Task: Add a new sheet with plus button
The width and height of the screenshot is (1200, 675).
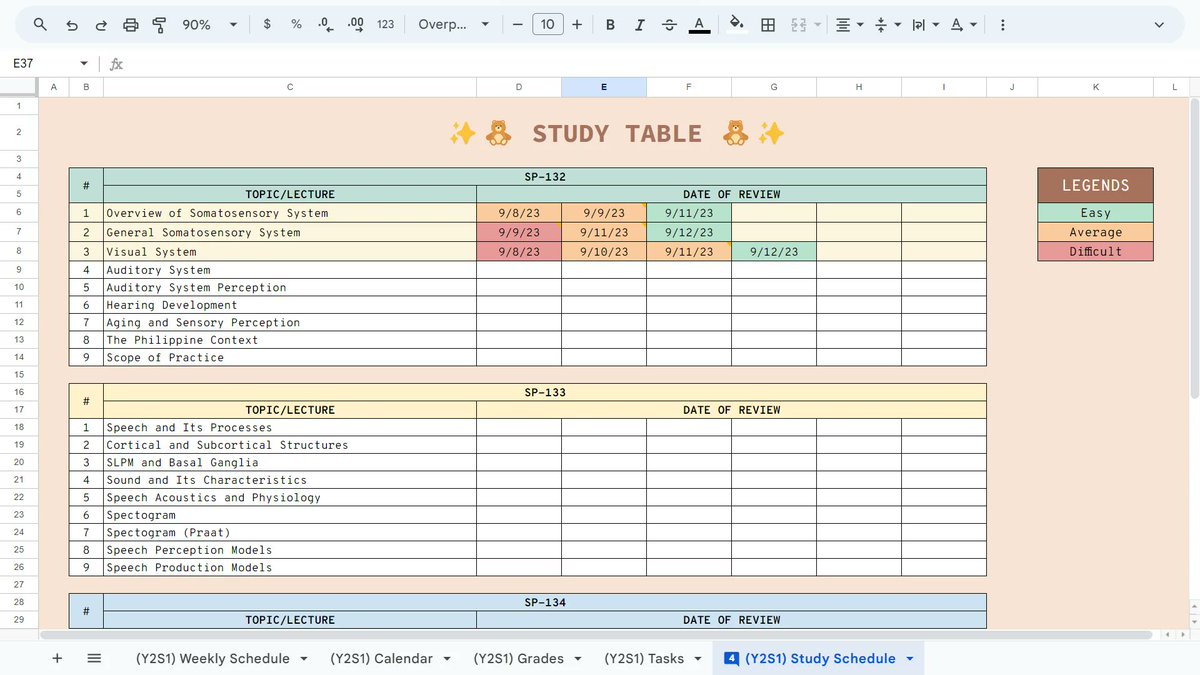Action: [x=57, y=658]
